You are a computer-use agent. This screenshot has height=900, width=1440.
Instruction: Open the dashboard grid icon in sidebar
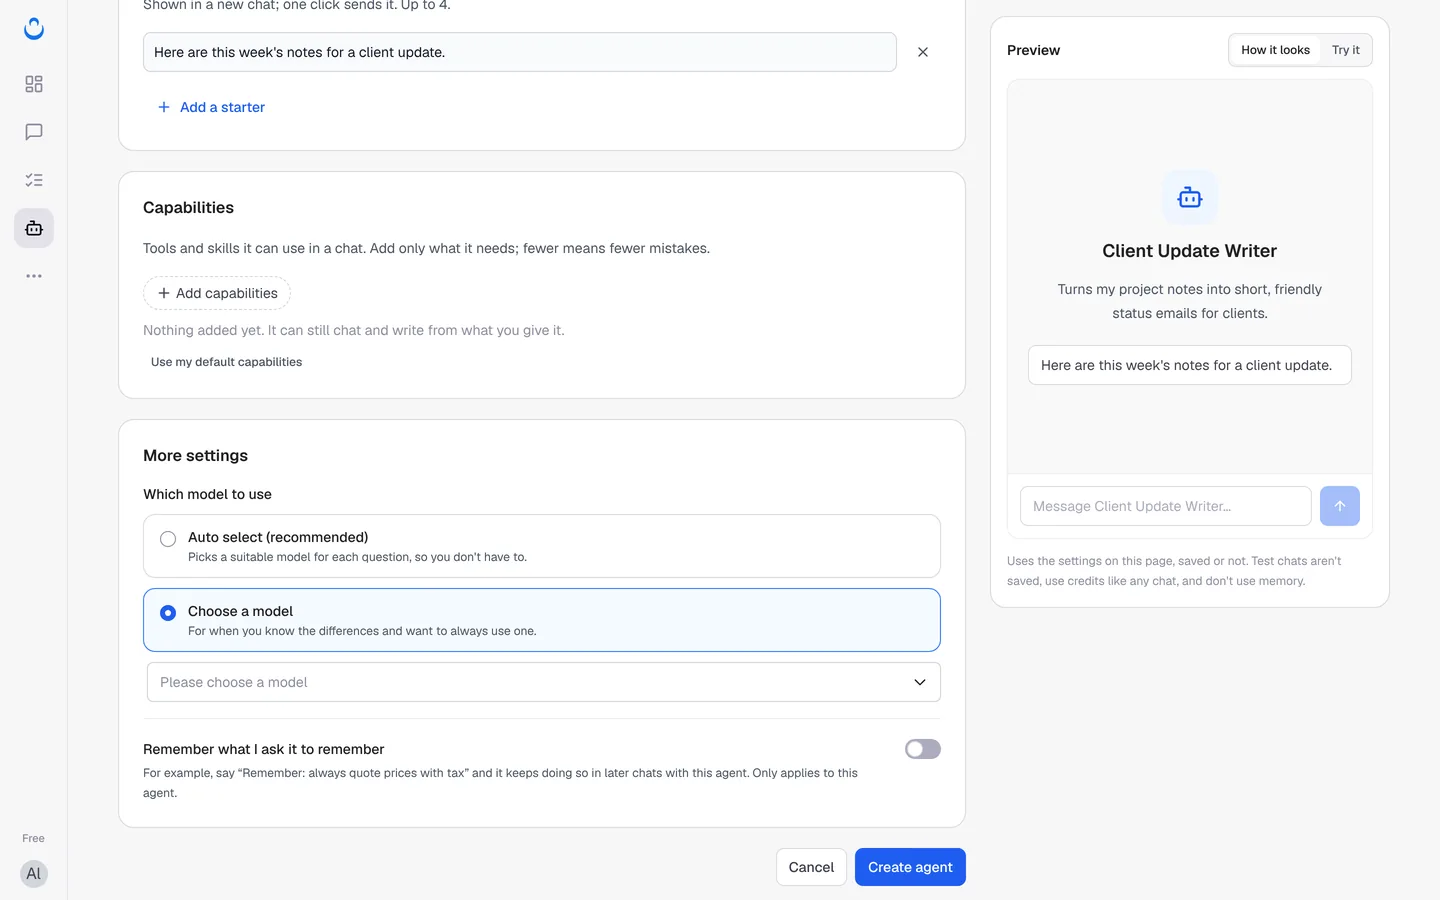tap(34, 84)
